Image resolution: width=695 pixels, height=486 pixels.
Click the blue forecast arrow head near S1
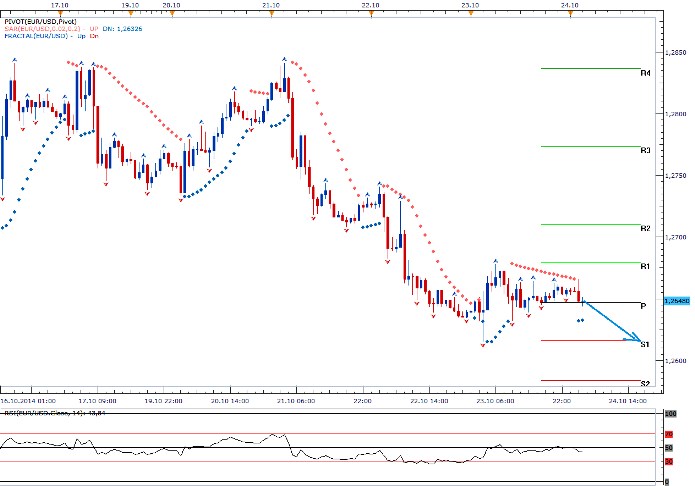pyautogui.click(x=636, y=340)
